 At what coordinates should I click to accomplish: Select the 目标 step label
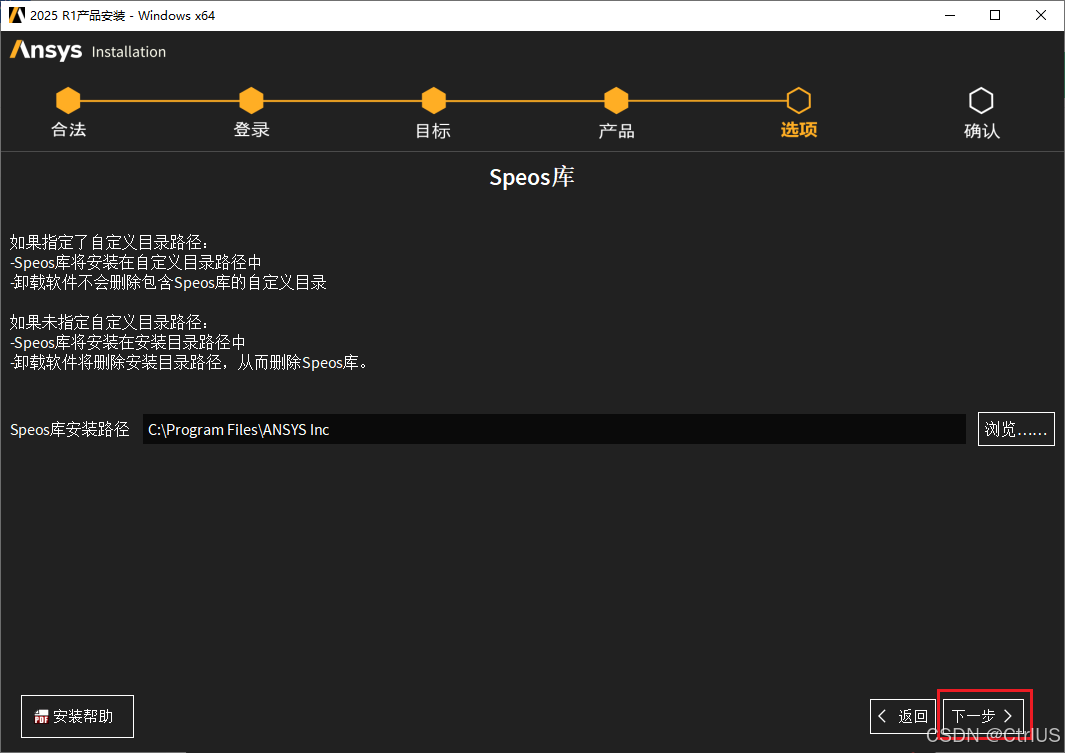pos(433,130)
